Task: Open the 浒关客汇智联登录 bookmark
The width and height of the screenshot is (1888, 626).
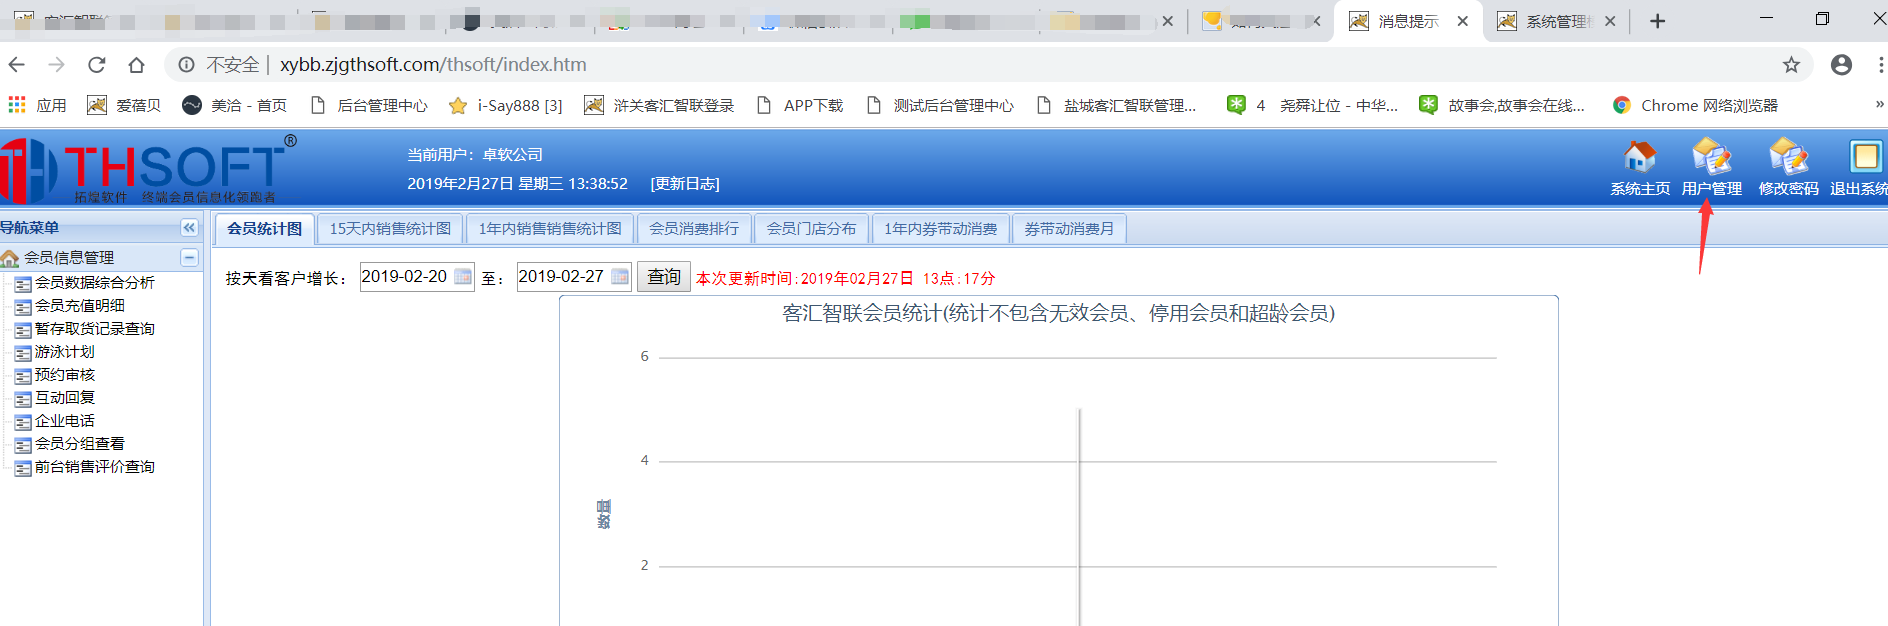Action: [659, 105]
